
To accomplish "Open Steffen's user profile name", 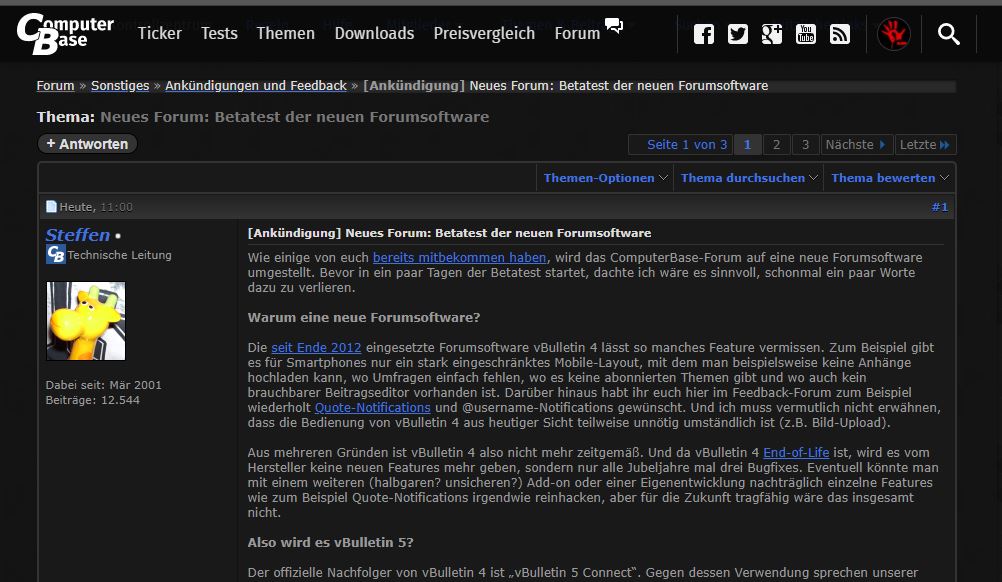I will [77, 235].
